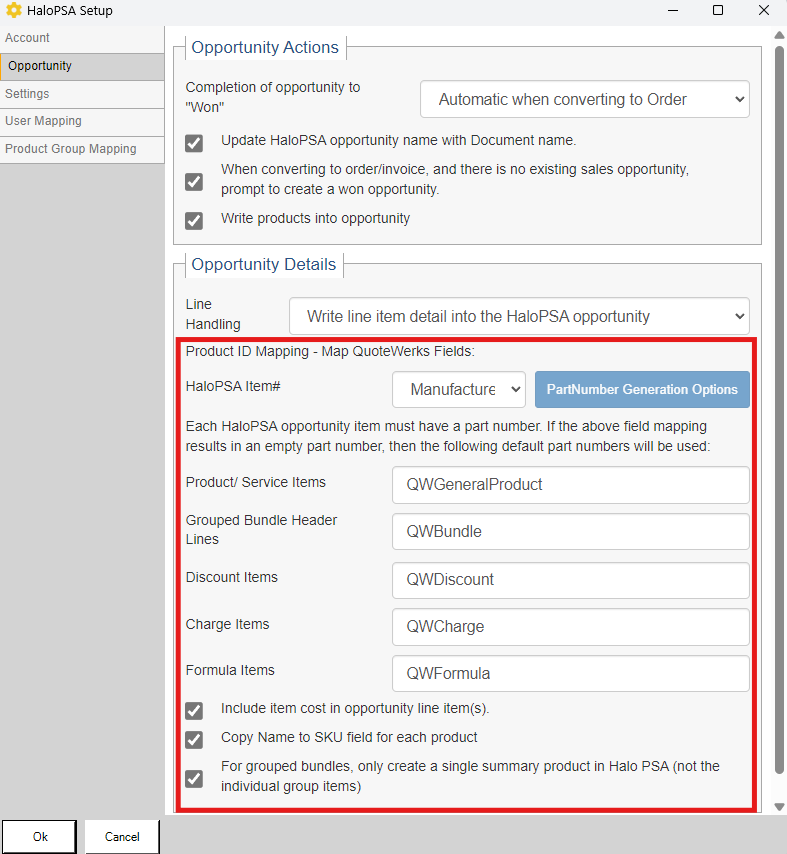Image resolution: width=787 pixels, height=854 pixels.
Task: Disable Include item cost in opportunity line items
Action: [x=194, y=711]
